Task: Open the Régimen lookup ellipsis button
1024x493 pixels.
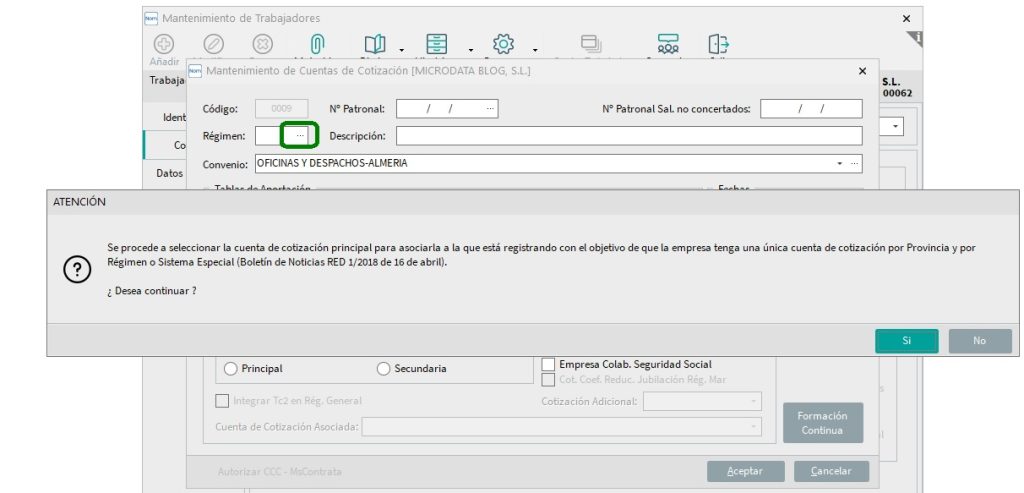Action: 300,135
